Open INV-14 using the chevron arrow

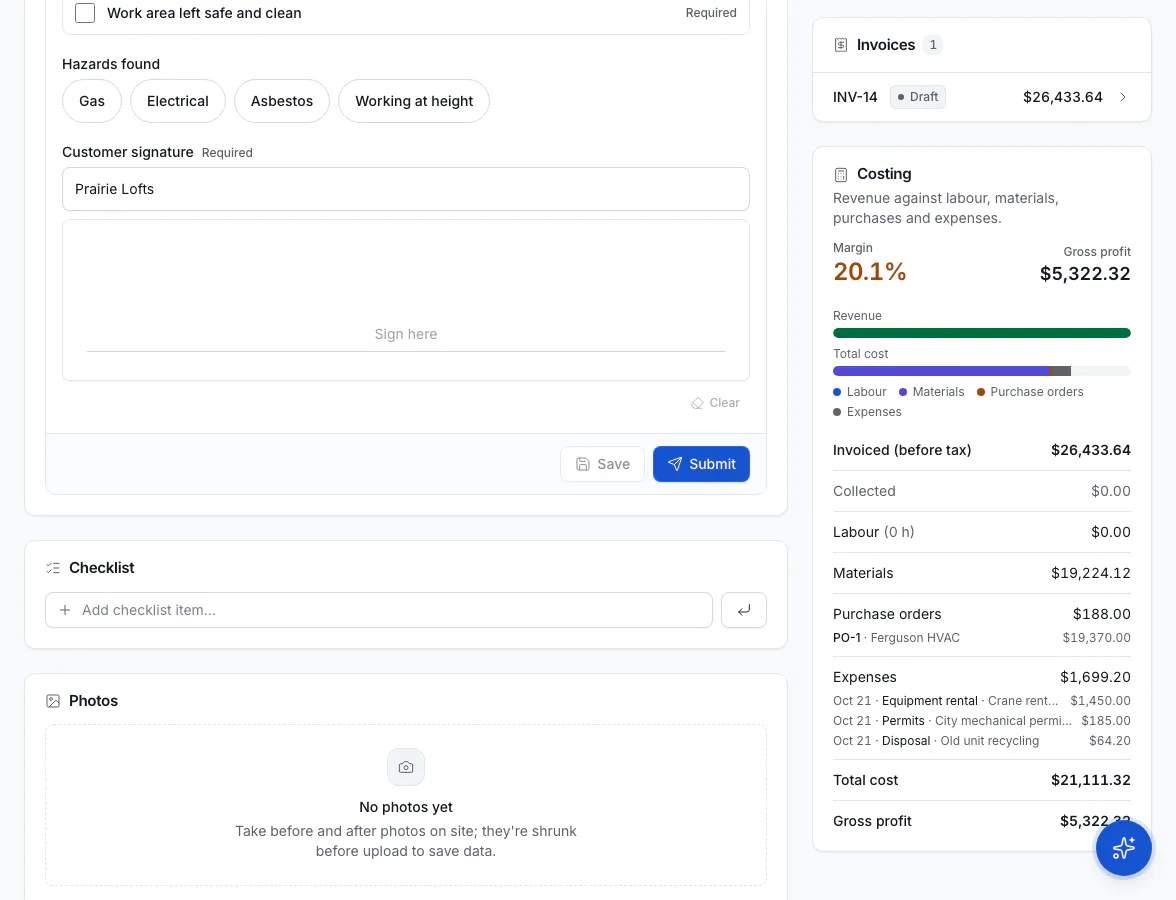click(1123, 97)
